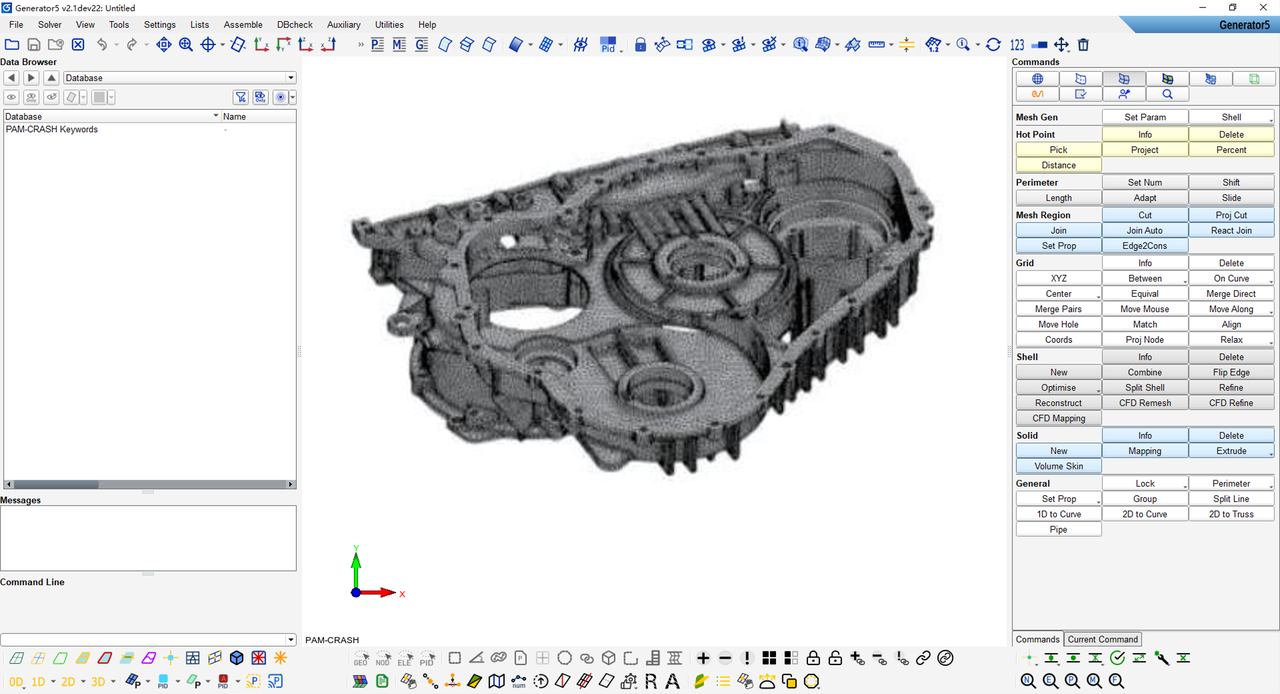
Task: Click the Save file icon
Action: tap(34, 44)
